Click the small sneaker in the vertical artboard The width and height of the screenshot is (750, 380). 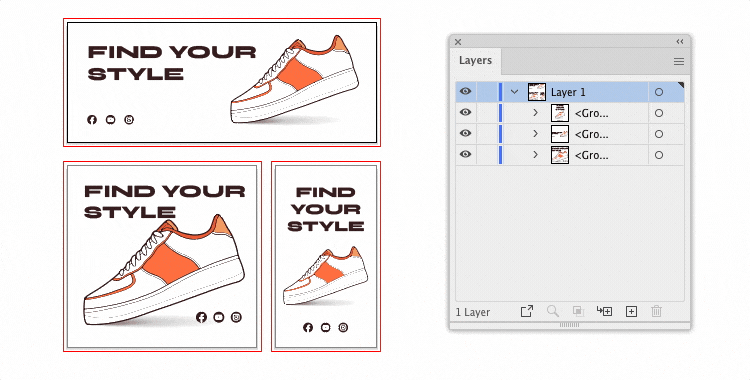click(326, 276)
